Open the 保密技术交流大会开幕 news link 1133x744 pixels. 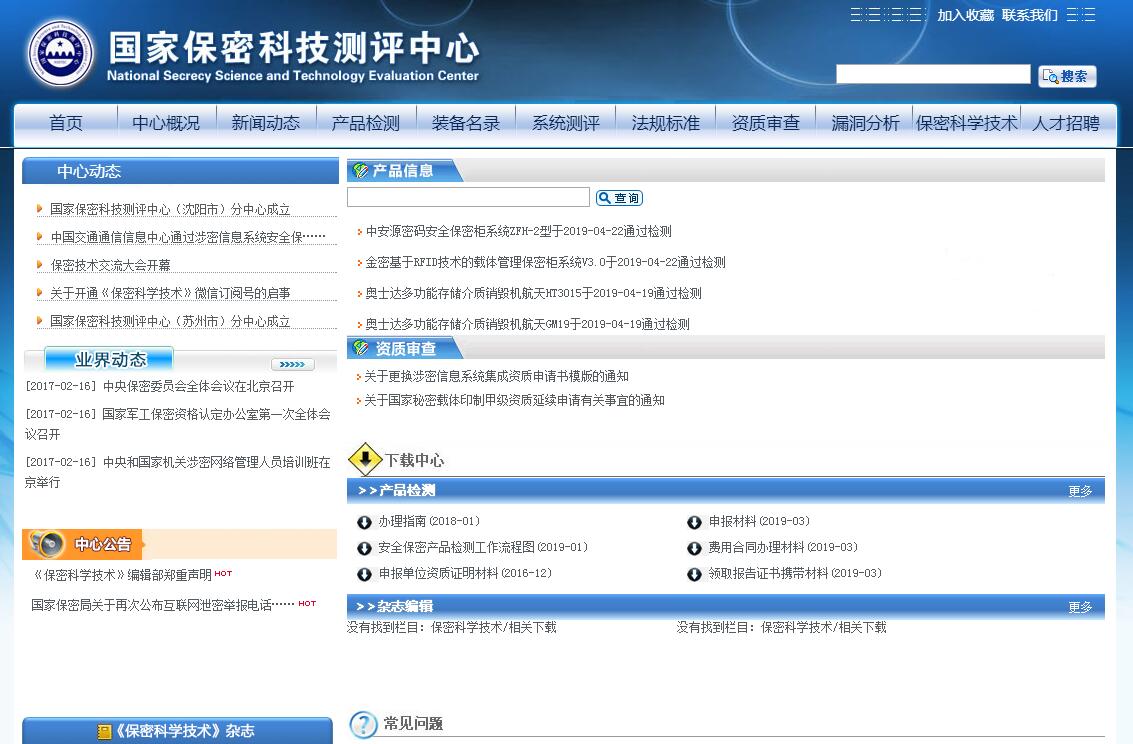click(110, 265)
